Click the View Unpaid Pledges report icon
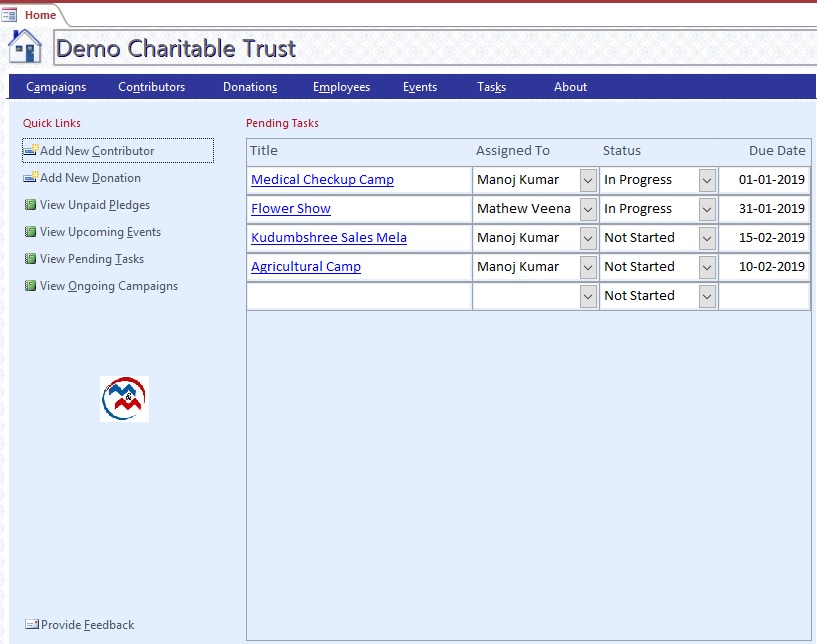Image resolution: width=817 pixels, height=644 pixels. pos(31,204)
